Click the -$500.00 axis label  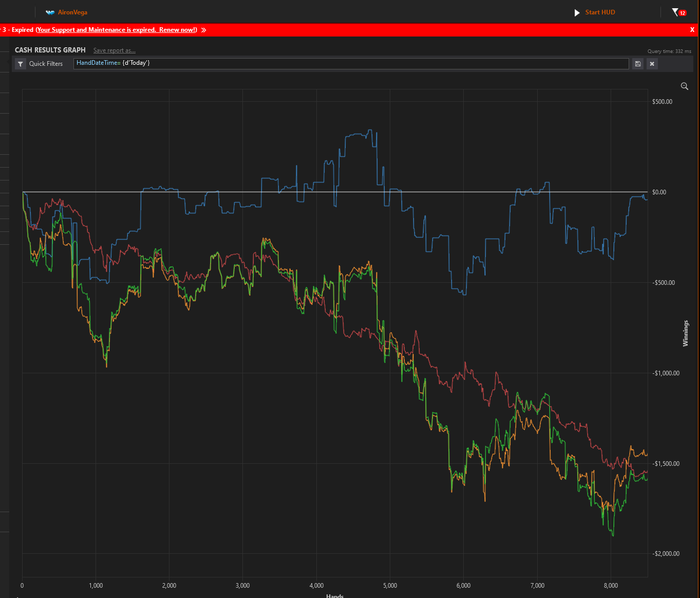tap(663, 282)
